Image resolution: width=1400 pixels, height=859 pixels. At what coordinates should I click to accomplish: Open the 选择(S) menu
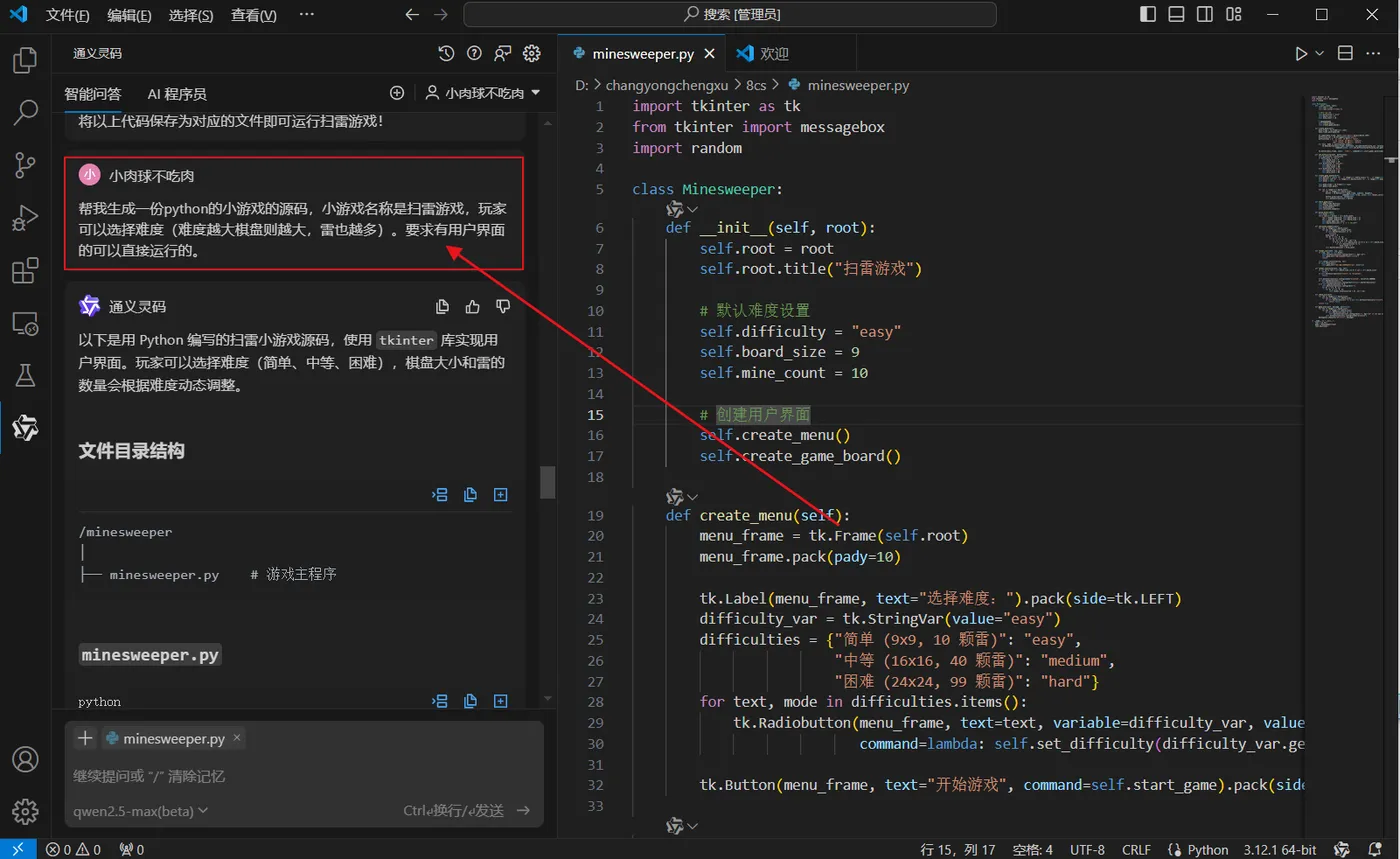click(191, 15)
